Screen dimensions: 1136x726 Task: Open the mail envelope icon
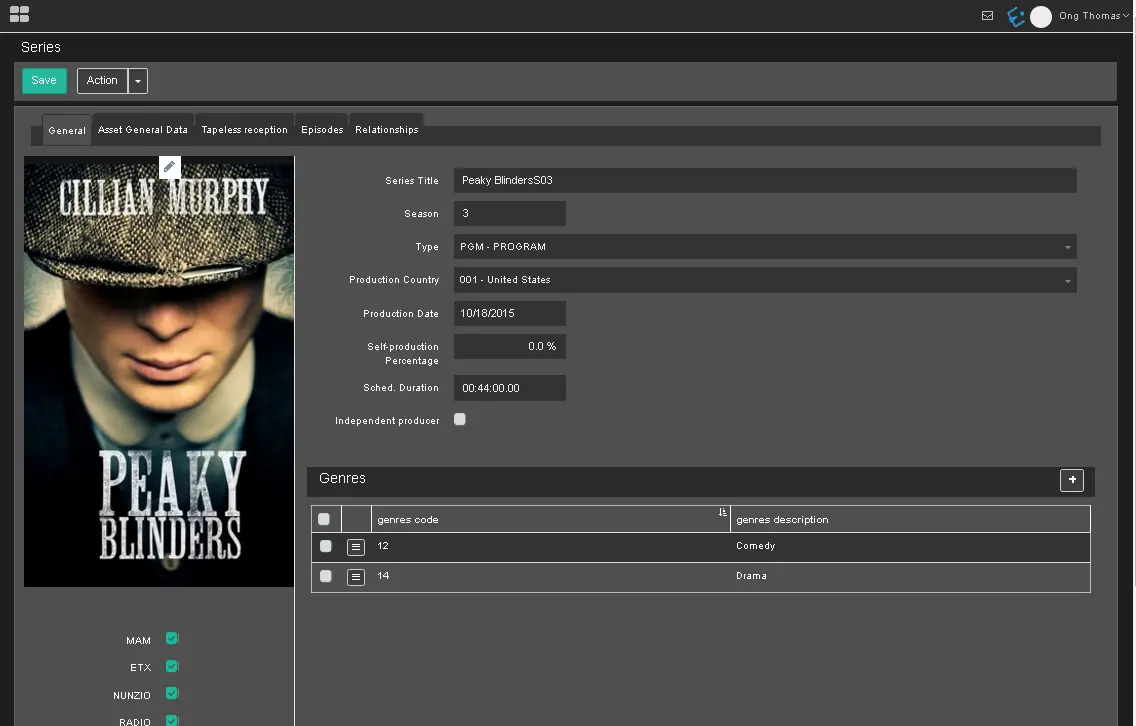click(x=987, y=16)
